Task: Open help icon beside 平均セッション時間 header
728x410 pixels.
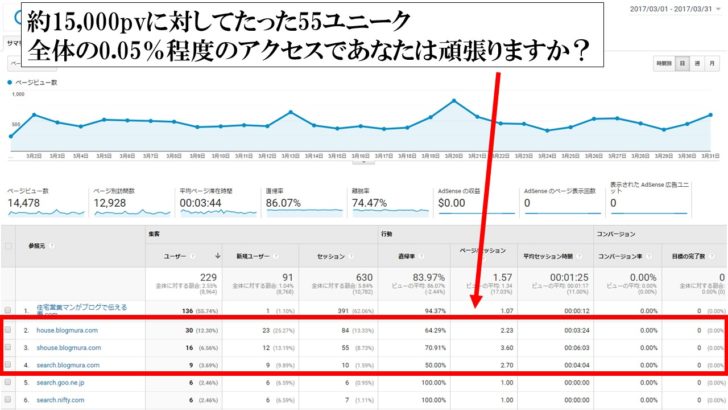Action: pyautogui.click(x=580, y=256)
